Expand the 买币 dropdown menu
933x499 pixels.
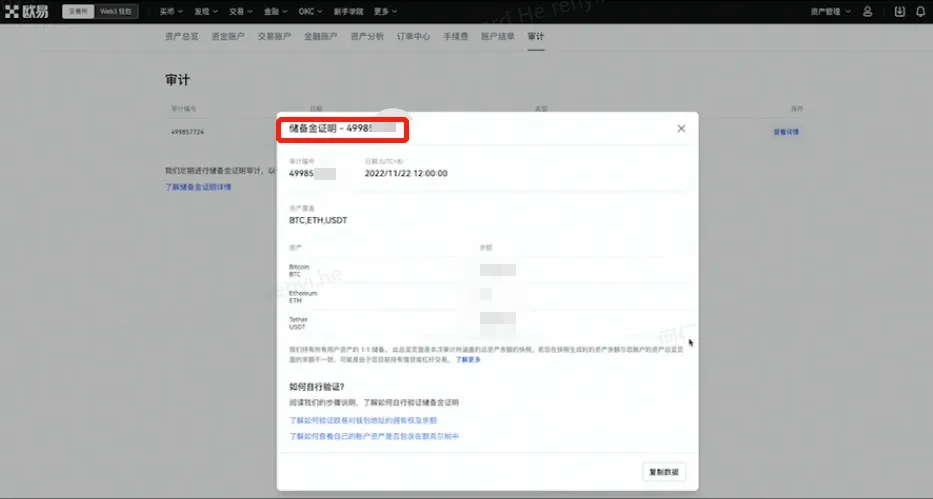tap(171, 11)
